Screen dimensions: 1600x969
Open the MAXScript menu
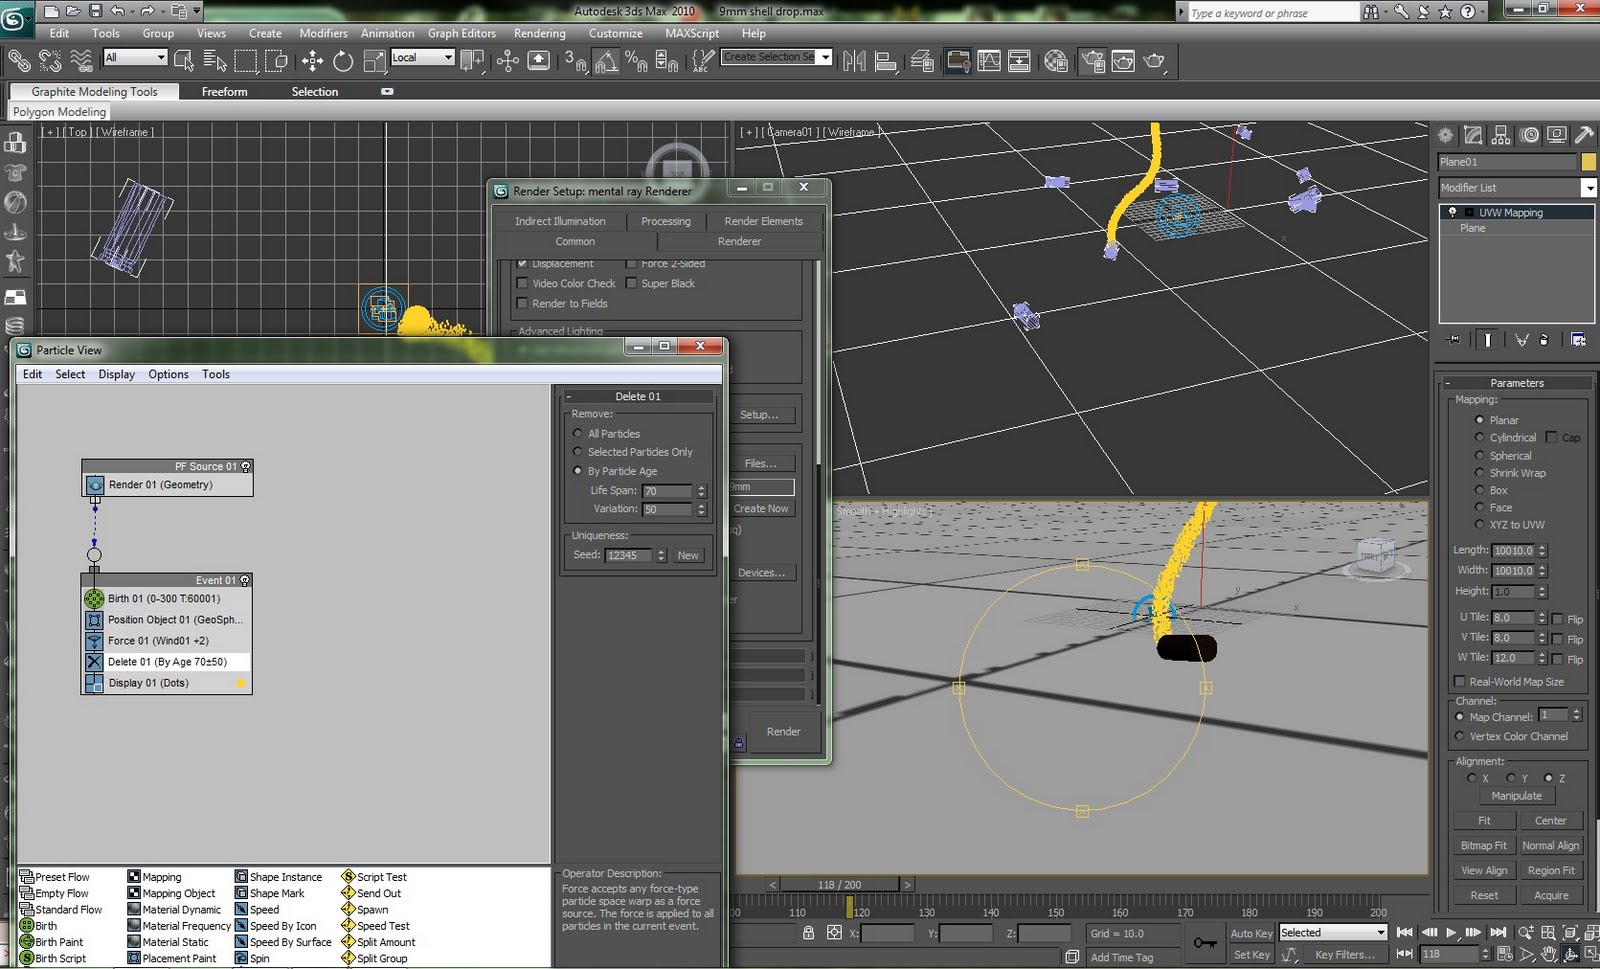(x=692, y=33)
